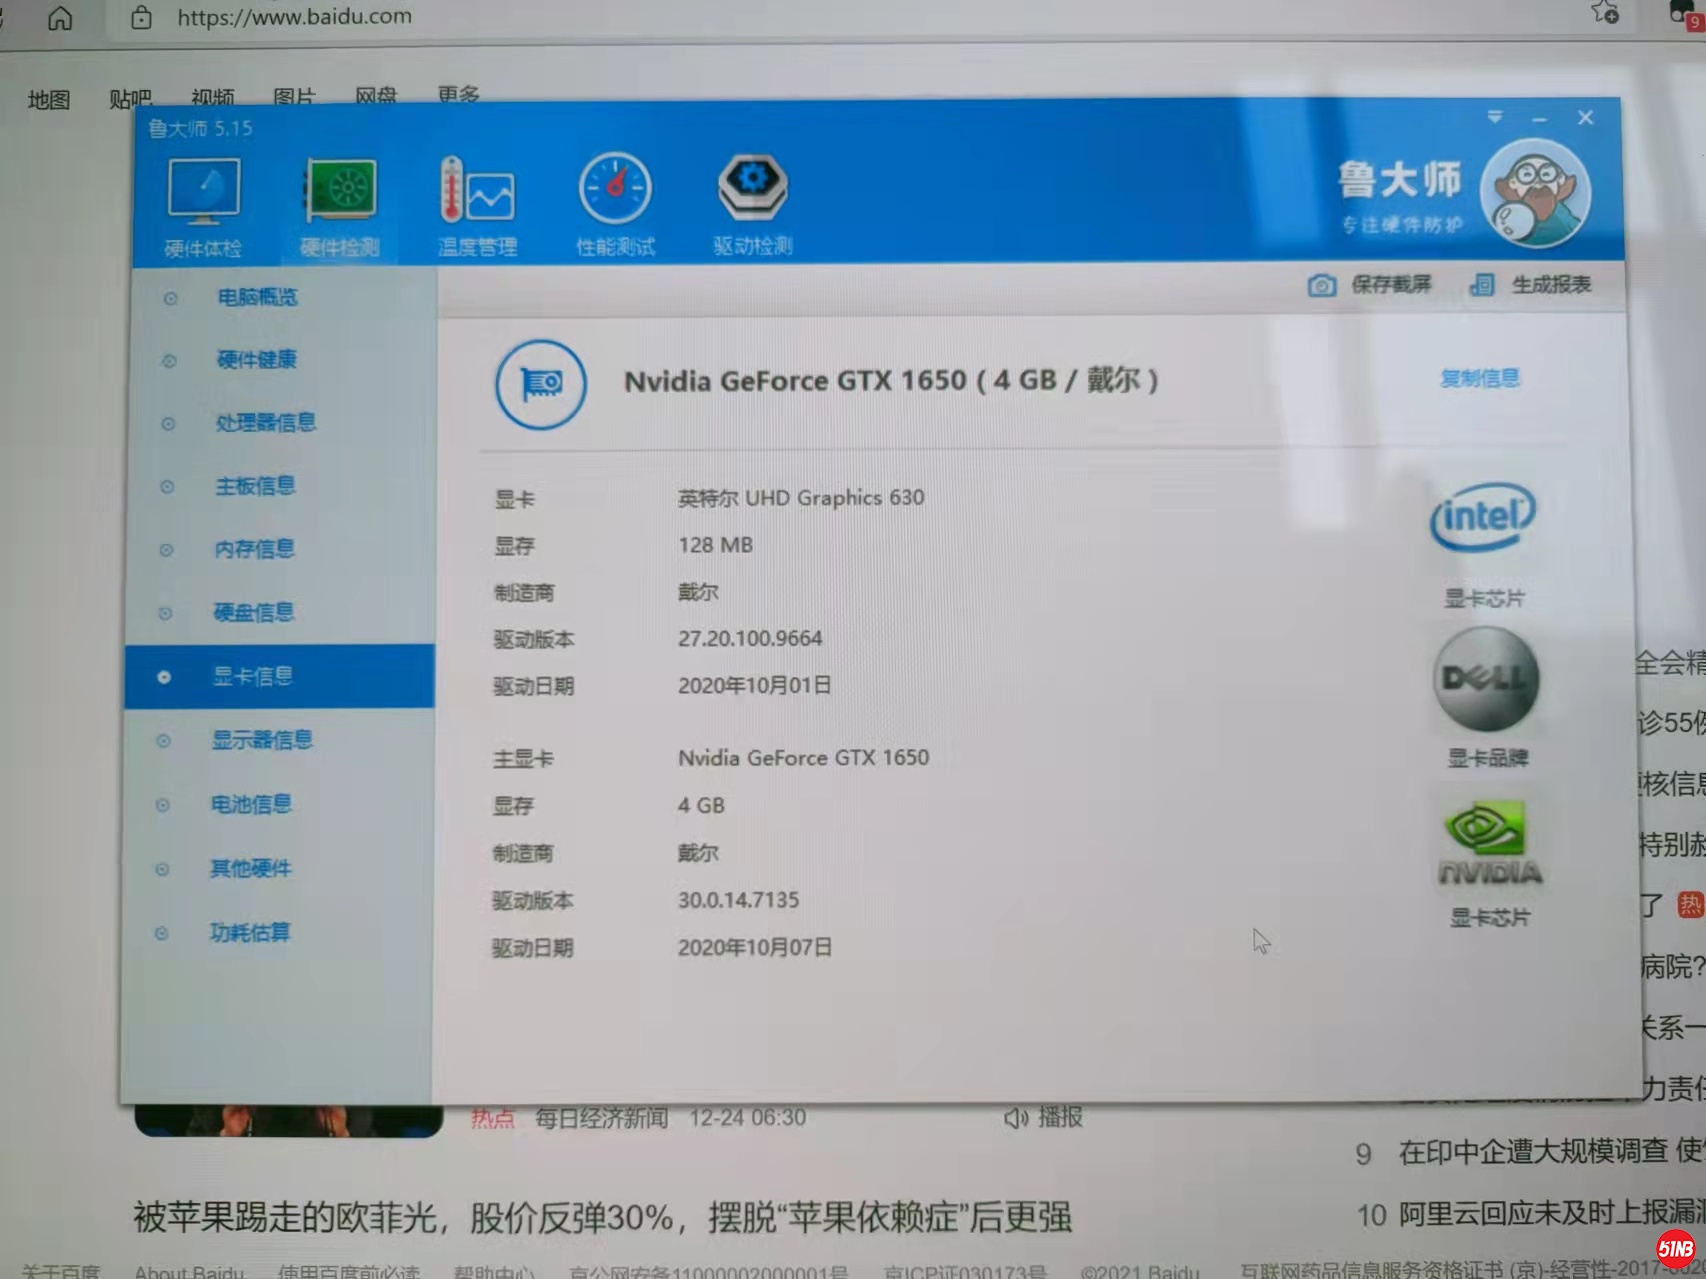Click the Intel 显卡芯片 logo
This screenshot has width=1706, height=1279.
(1483, 517)
